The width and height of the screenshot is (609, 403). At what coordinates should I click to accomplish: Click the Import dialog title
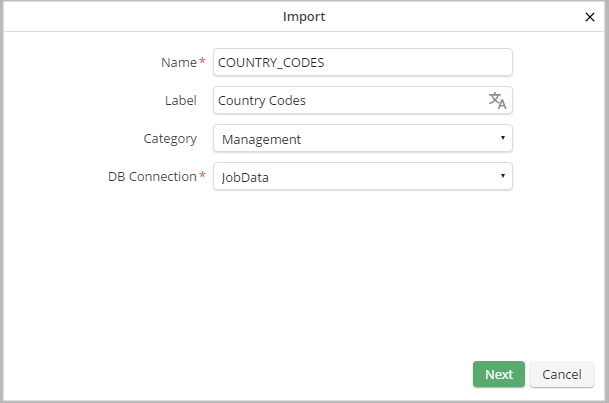[x=304, y=17]
